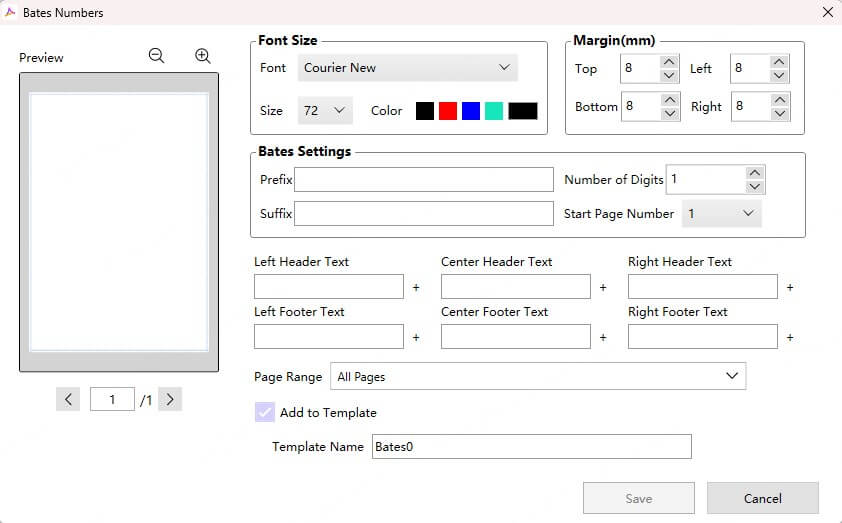The height and width of the screenshot is (523, 842).
Task: Uncheck the Add to Template checkbox
Action: [x=264, y=412]
